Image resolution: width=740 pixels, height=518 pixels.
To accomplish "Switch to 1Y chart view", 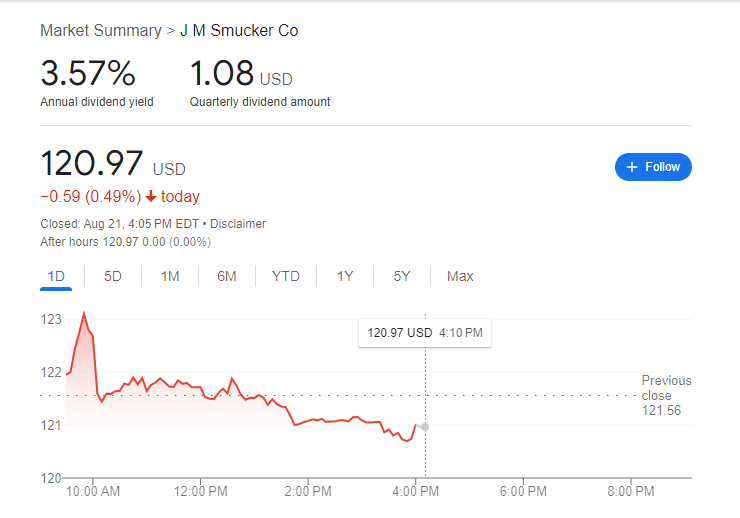I will click(345, 276).
